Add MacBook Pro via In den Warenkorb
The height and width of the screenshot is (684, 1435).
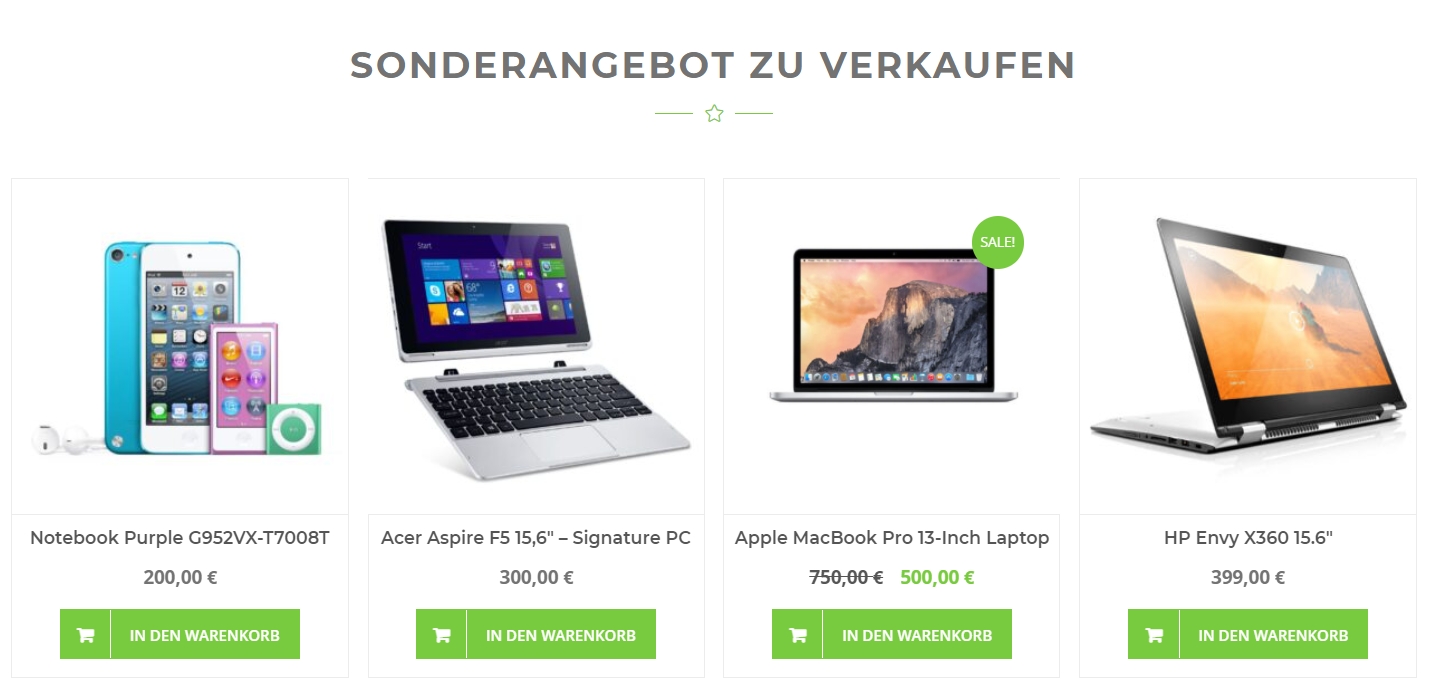(892, 634)
